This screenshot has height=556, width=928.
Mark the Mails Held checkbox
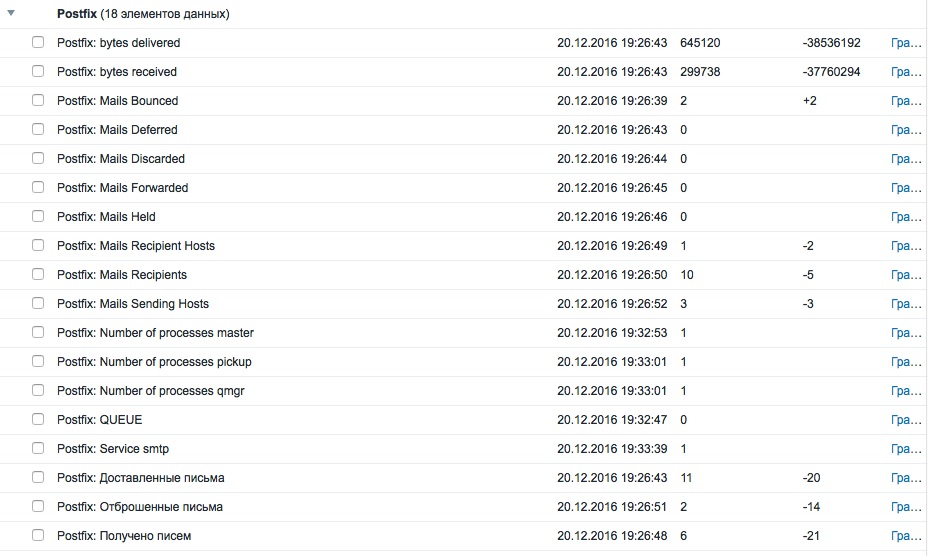click(38, 217)
